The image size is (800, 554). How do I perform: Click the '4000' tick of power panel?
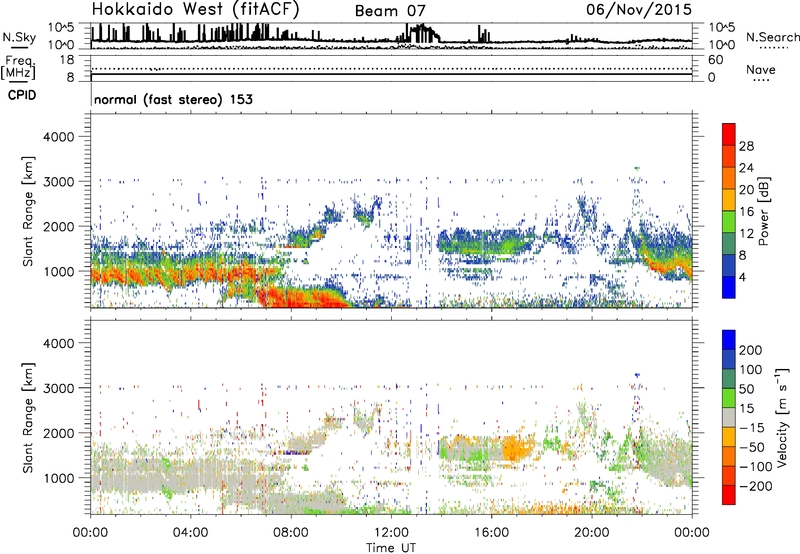[59, 137]
